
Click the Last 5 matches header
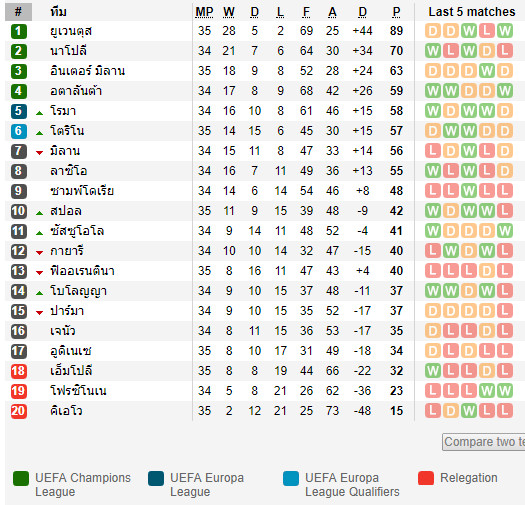pos(472,12)
